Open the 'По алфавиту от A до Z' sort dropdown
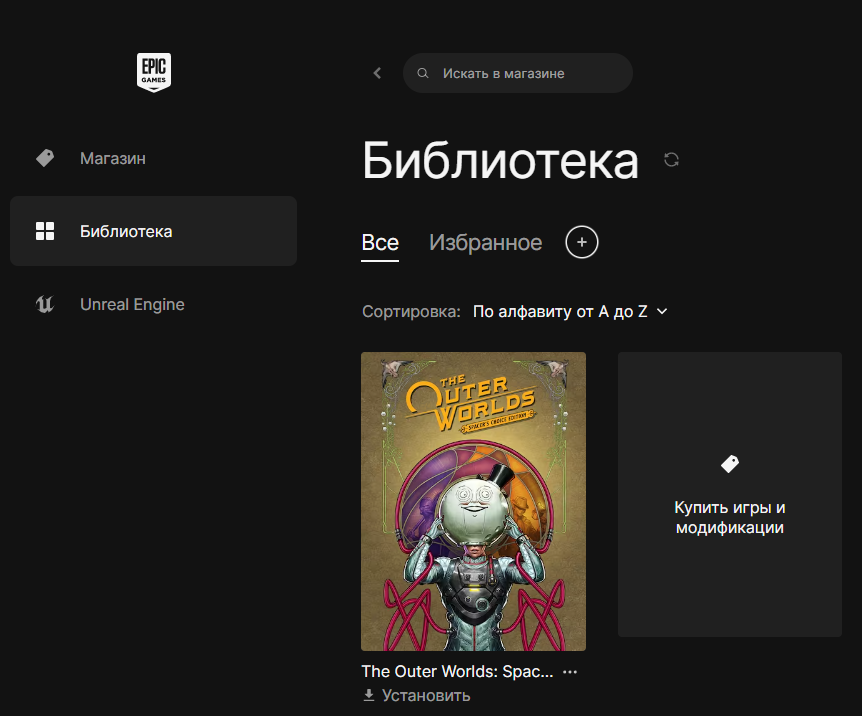This screenshot has height=716, width=862. coord(569,311)
